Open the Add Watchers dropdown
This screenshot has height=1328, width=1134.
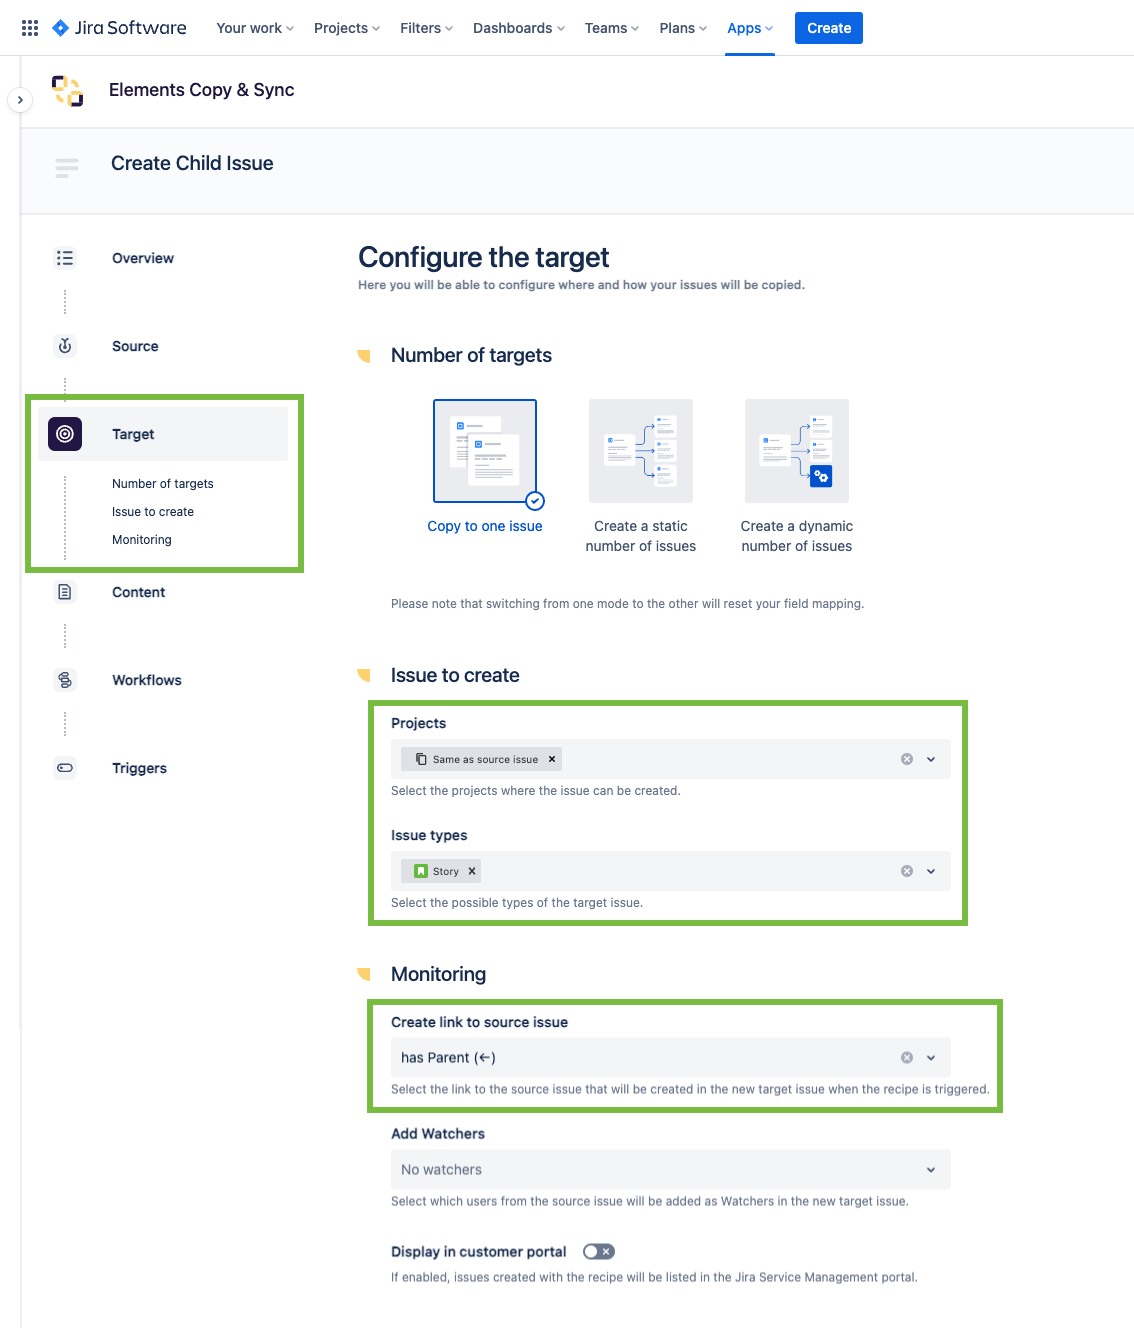[670, 1170]
